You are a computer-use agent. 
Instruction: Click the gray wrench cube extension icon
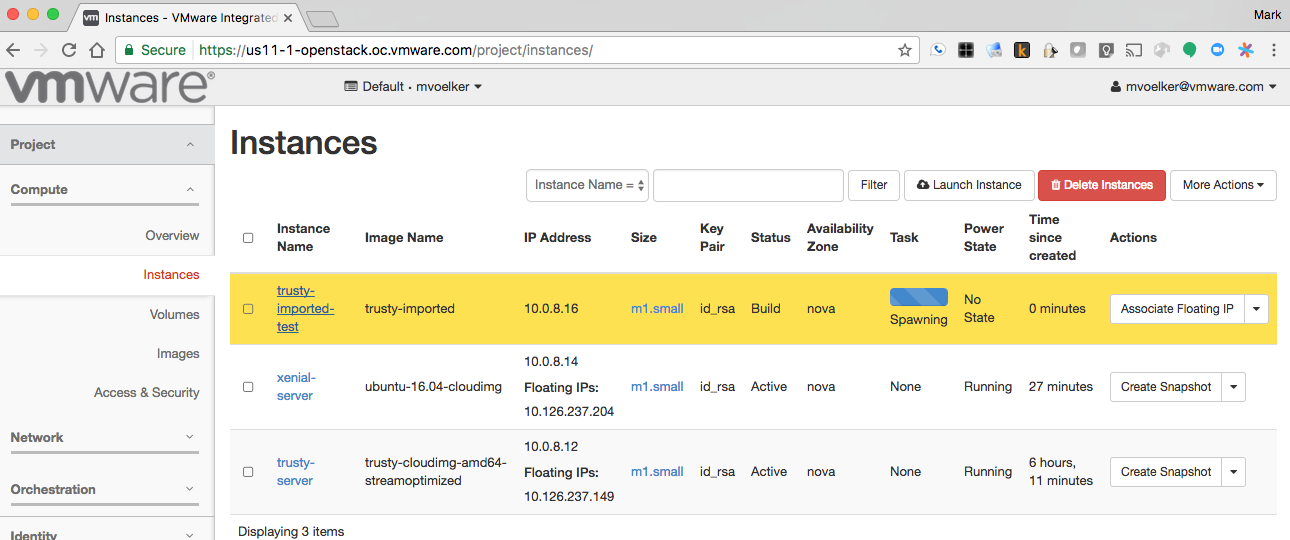(1162, 50)
